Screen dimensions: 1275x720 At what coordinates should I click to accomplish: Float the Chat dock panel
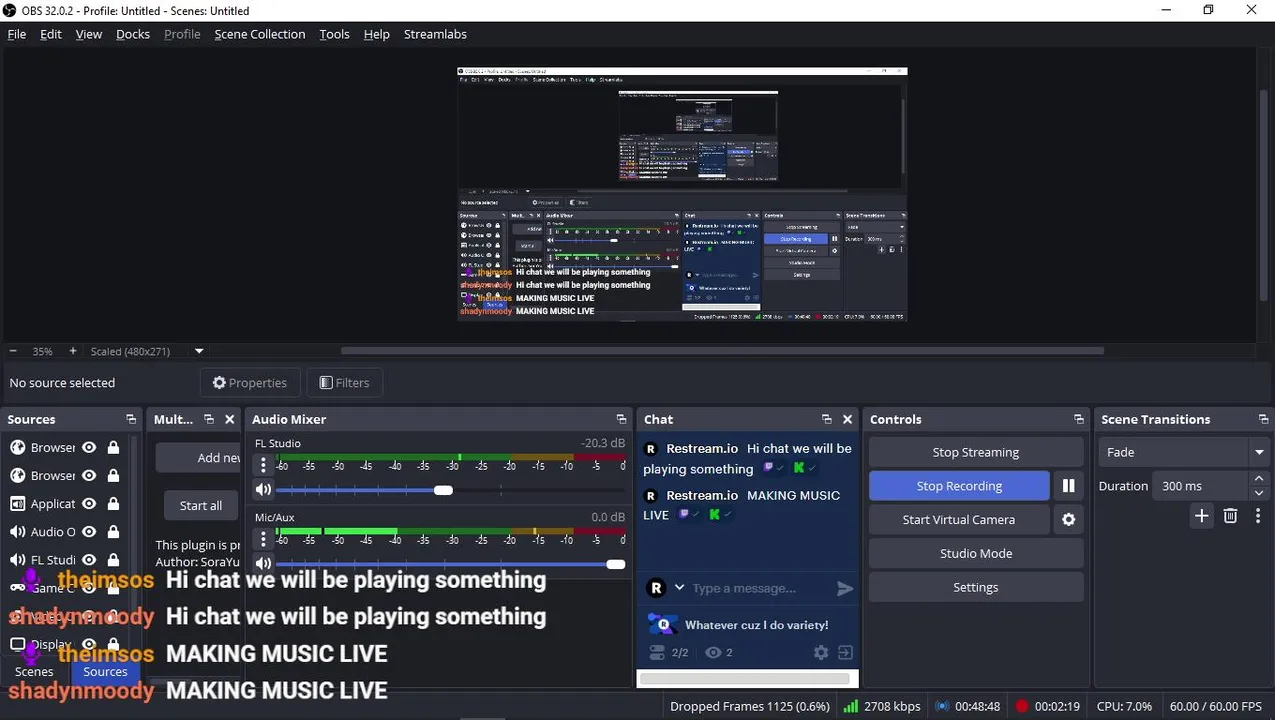click(826, 419)
